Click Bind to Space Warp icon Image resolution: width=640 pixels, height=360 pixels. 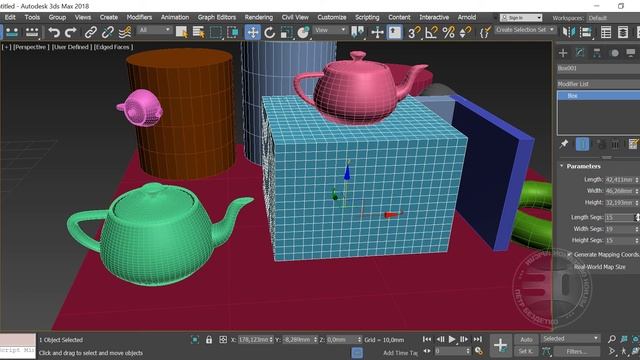point(125,32)
